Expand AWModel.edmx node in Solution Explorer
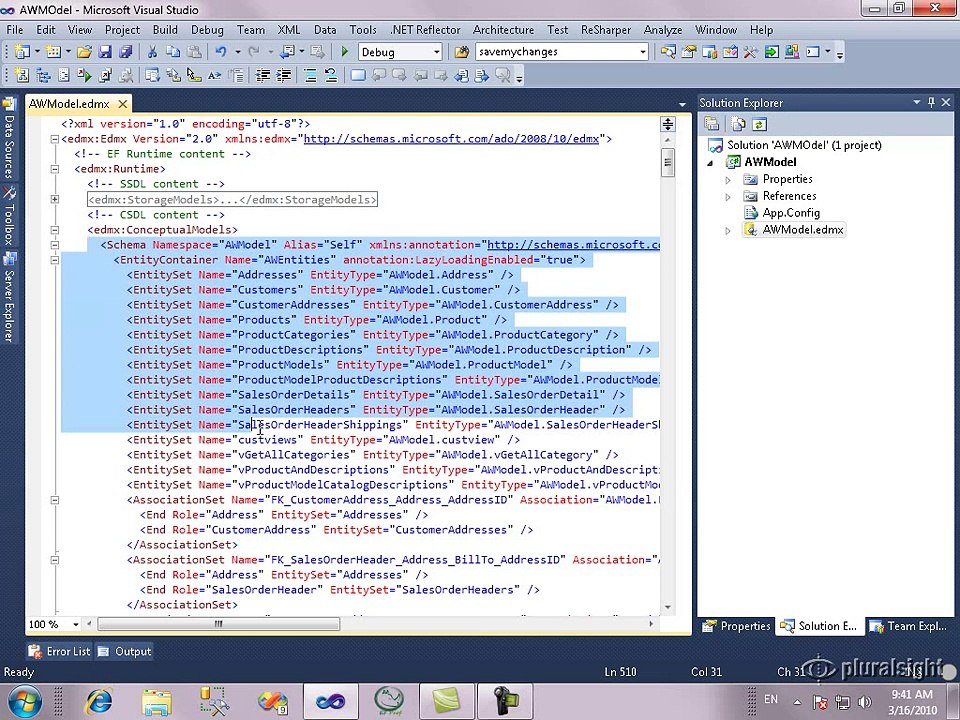Image resolution: width=960 pixels, height=720 pixels. pos(728,231)
